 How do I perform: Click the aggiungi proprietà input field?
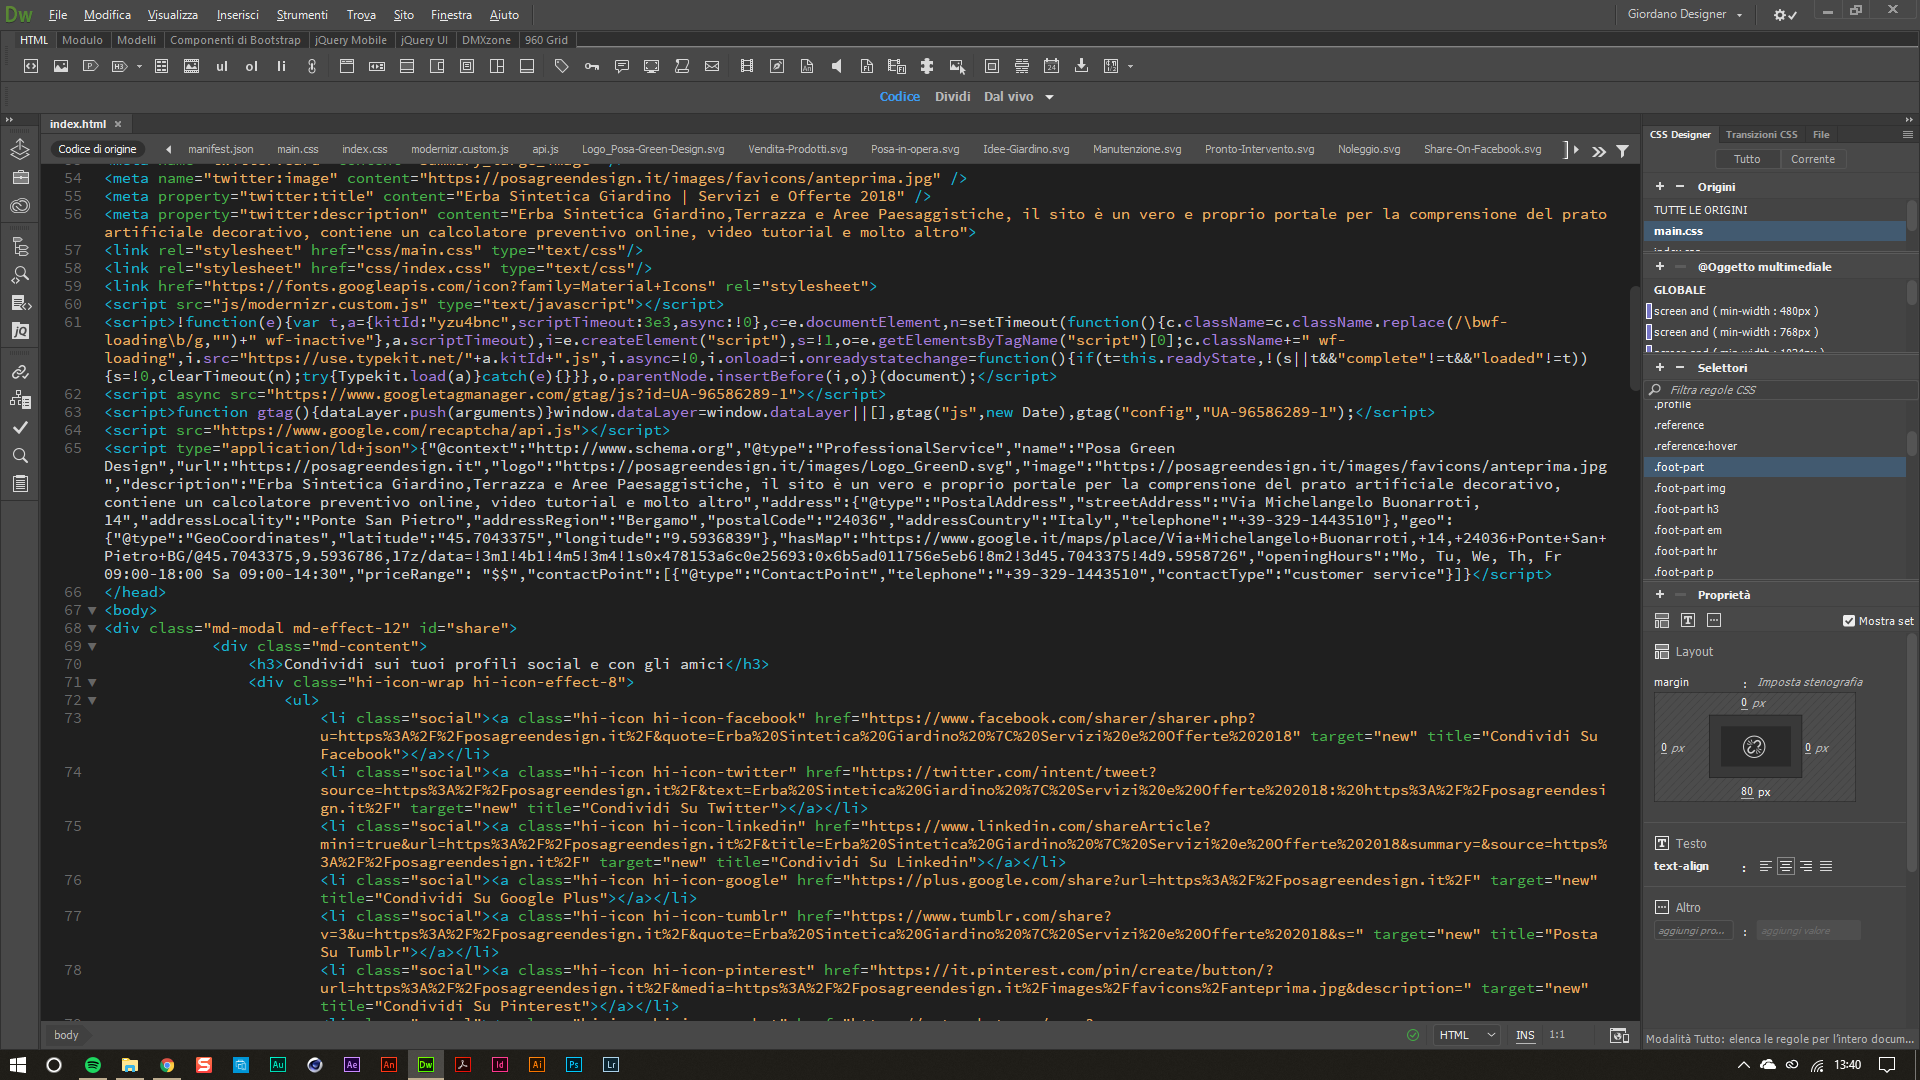click(1696, 931)
